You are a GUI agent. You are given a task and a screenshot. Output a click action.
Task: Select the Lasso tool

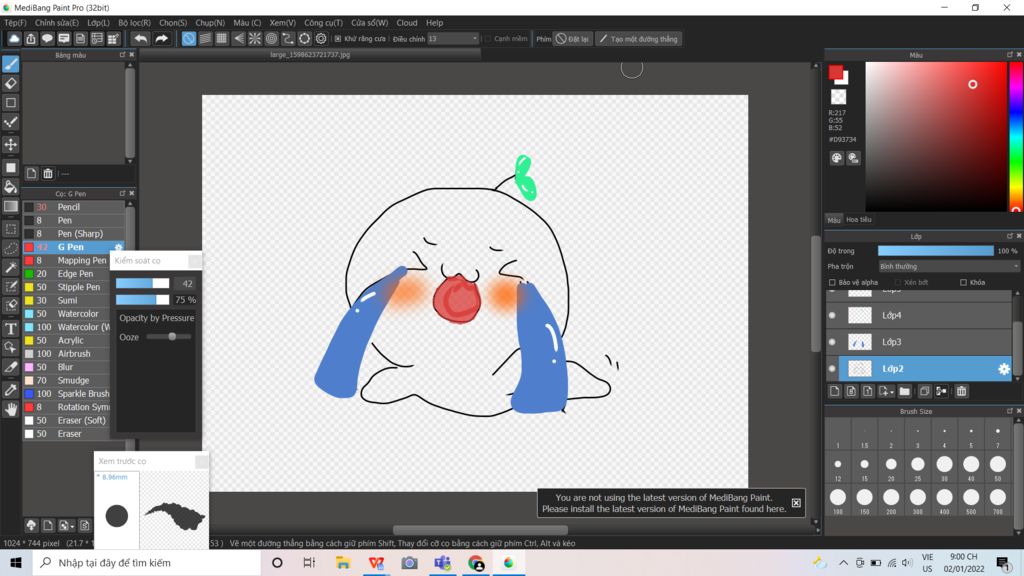pos(10,248)
